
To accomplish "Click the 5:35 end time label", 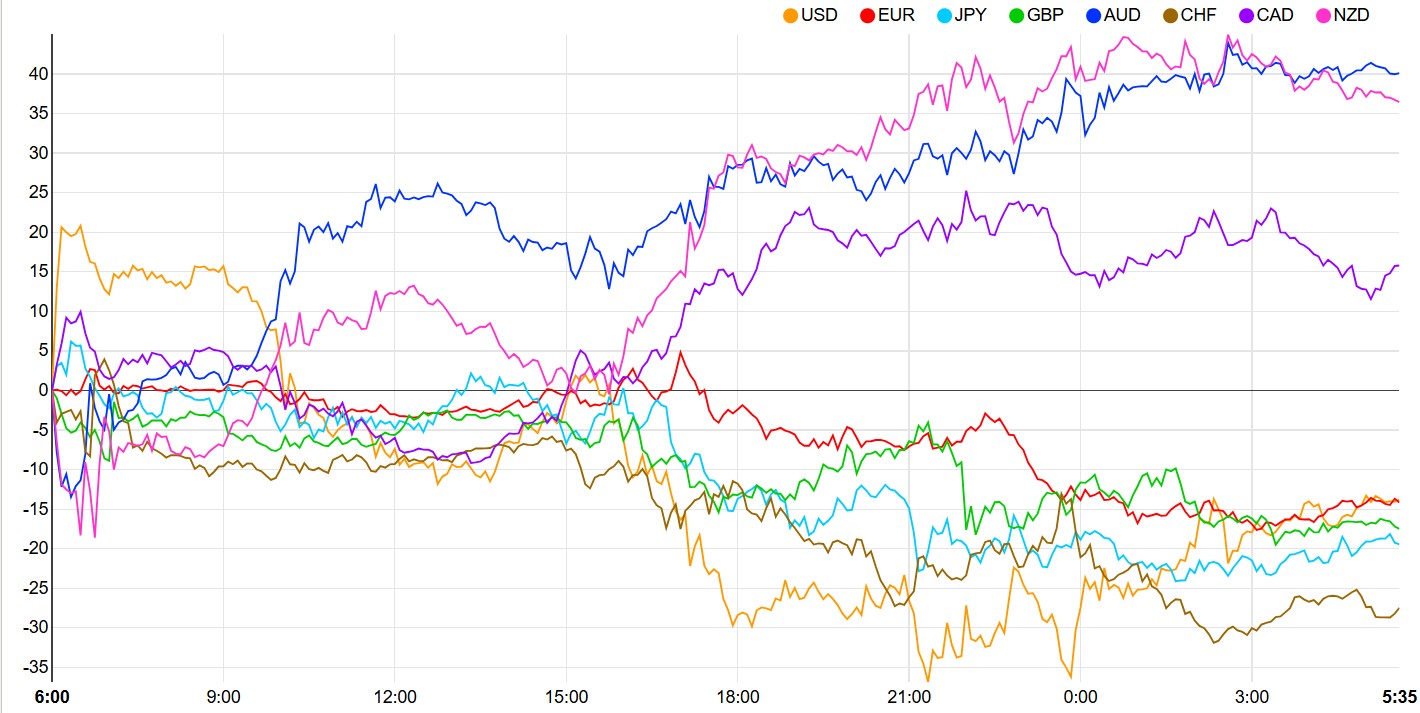I will pyautogui.click(x=1398, y=697).
